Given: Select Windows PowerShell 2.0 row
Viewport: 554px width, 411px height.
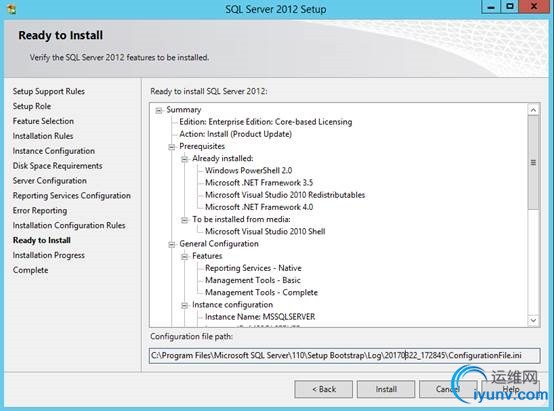Looking at the screenshot, I should [249, 171].
